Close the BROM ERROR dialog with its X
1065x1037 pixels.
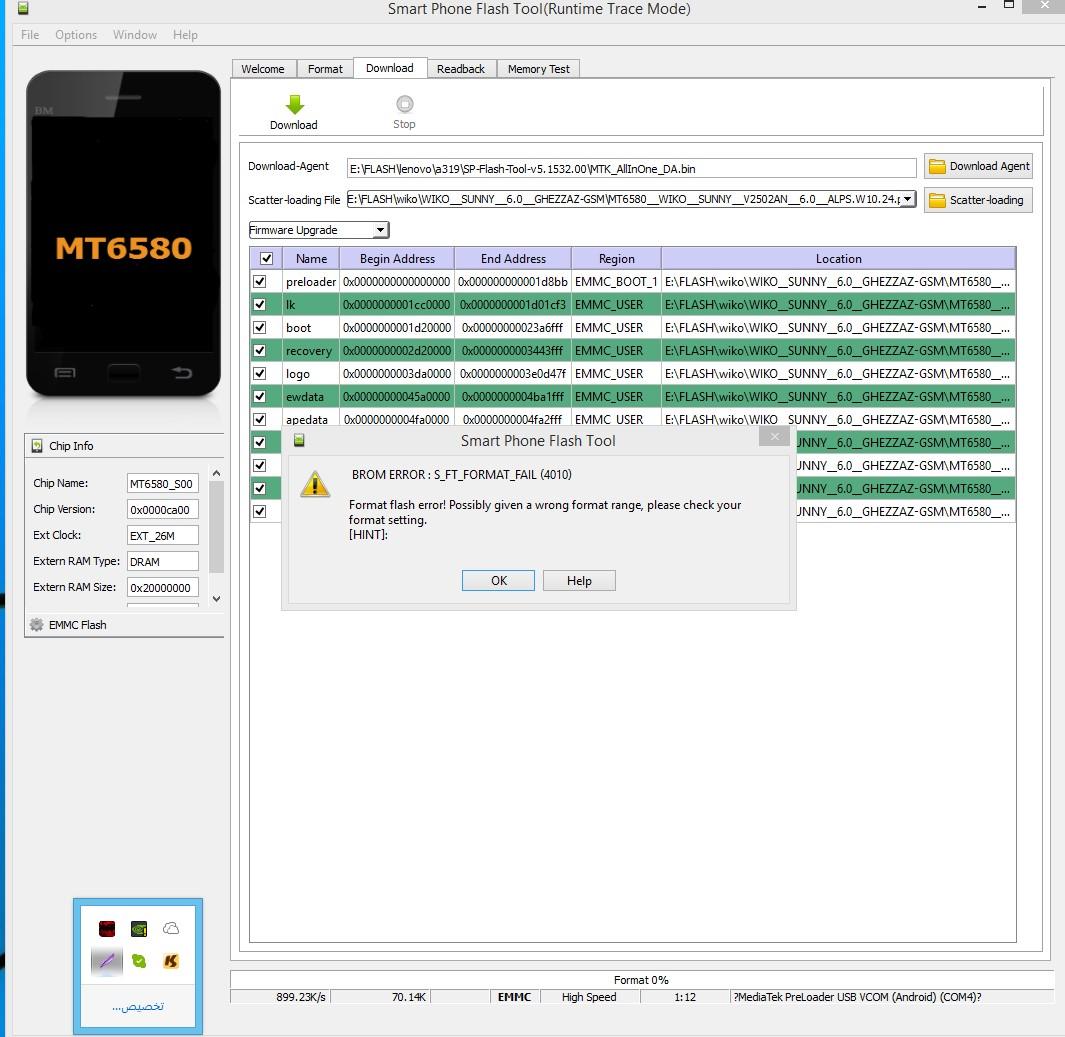pyautogui.click(x=774, y=437)
